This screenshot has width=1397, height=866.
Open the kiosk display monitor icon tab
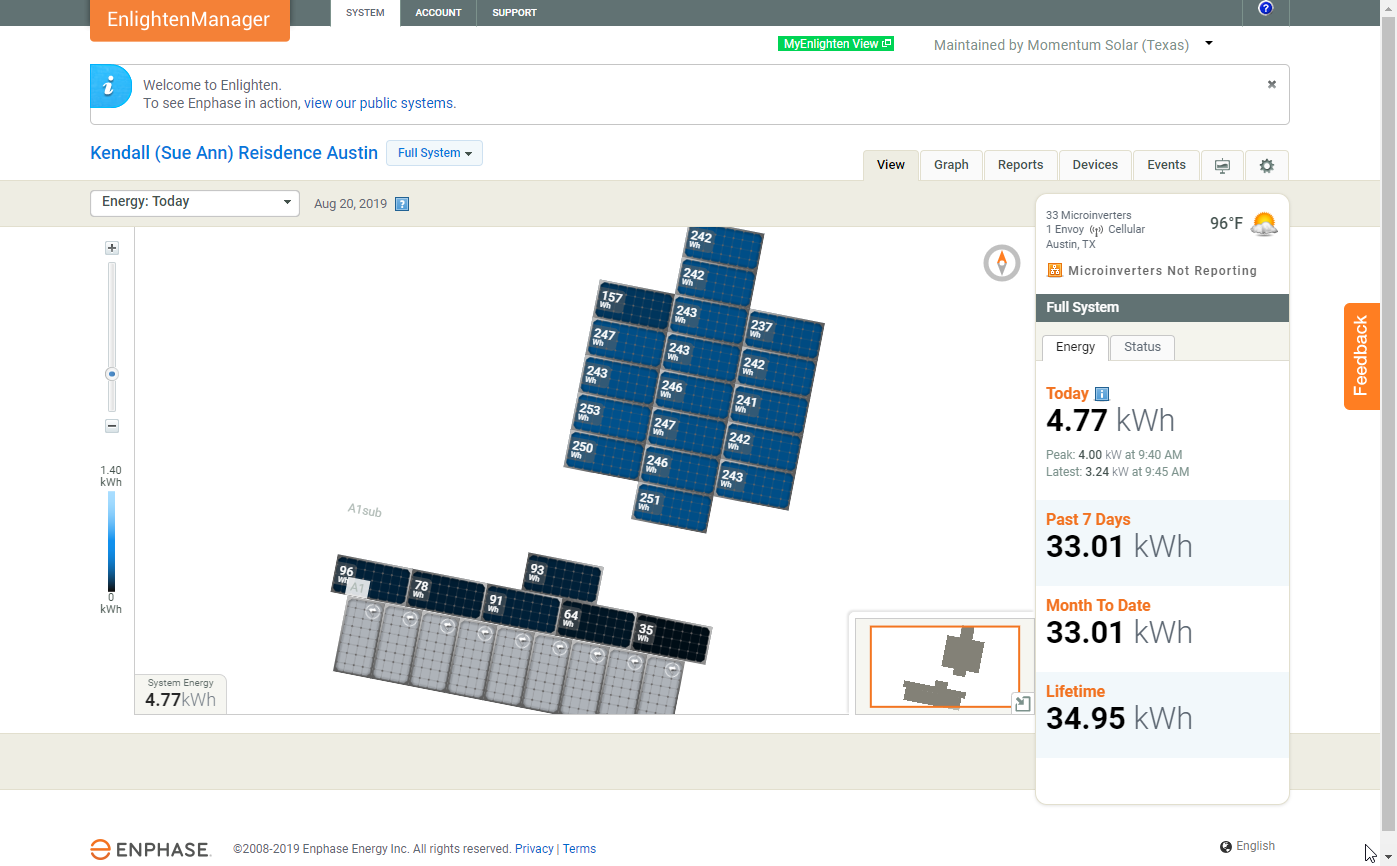tap(1221, 166)
